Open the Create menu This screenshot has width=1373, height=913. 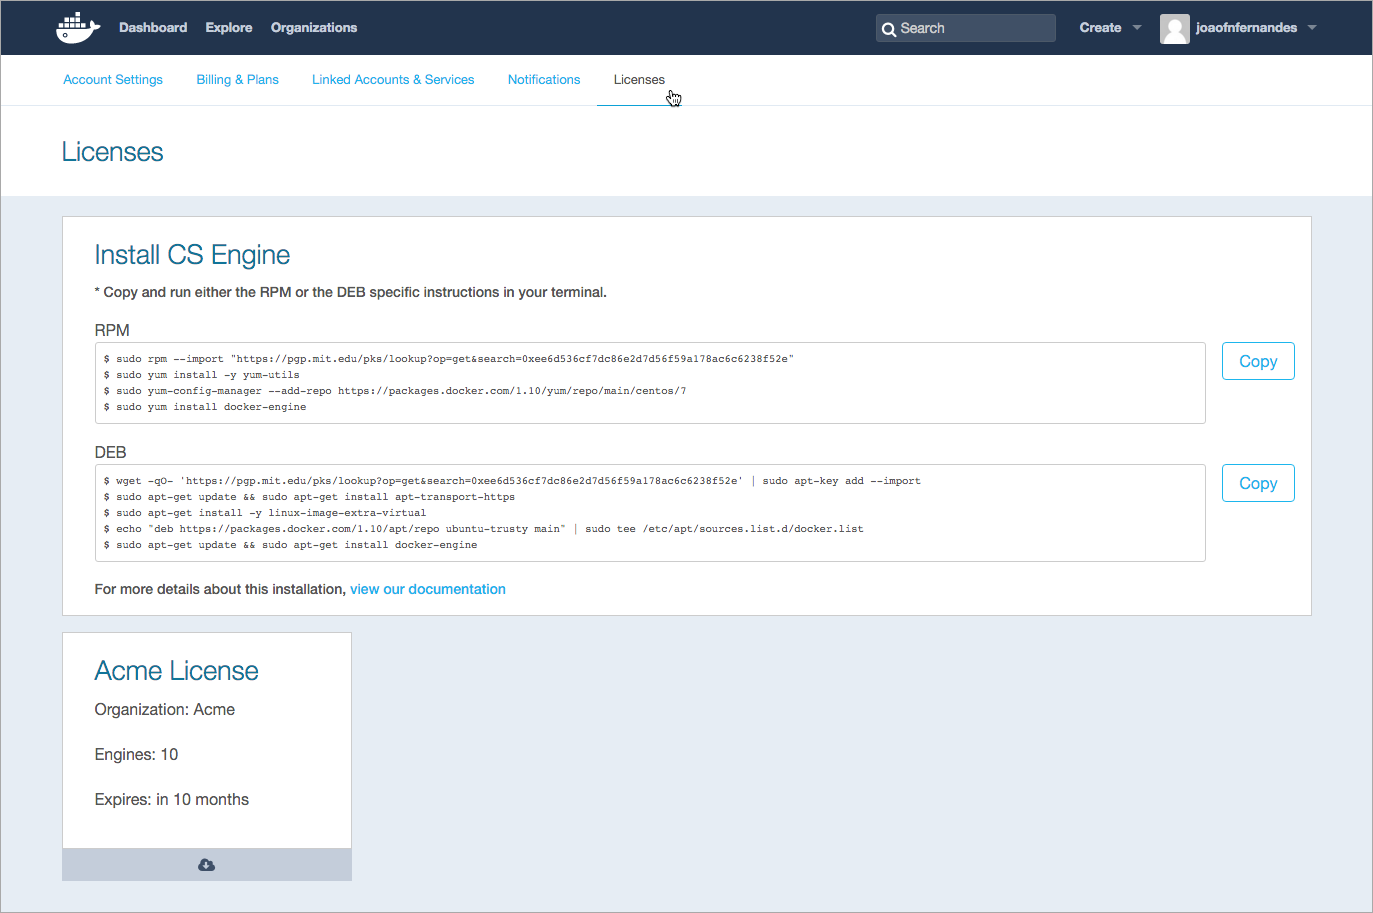click(1100, 28)
